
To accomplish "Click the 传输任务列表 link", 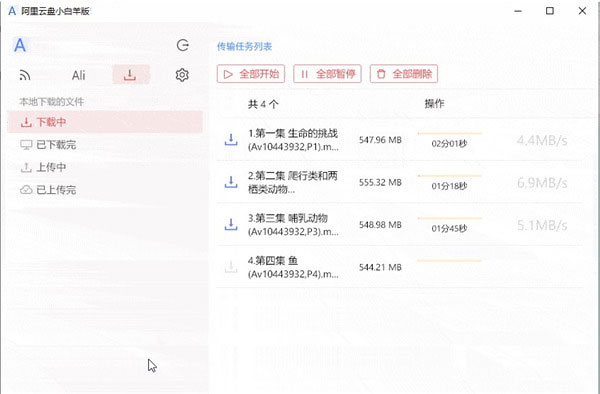I will pos(245,47).
